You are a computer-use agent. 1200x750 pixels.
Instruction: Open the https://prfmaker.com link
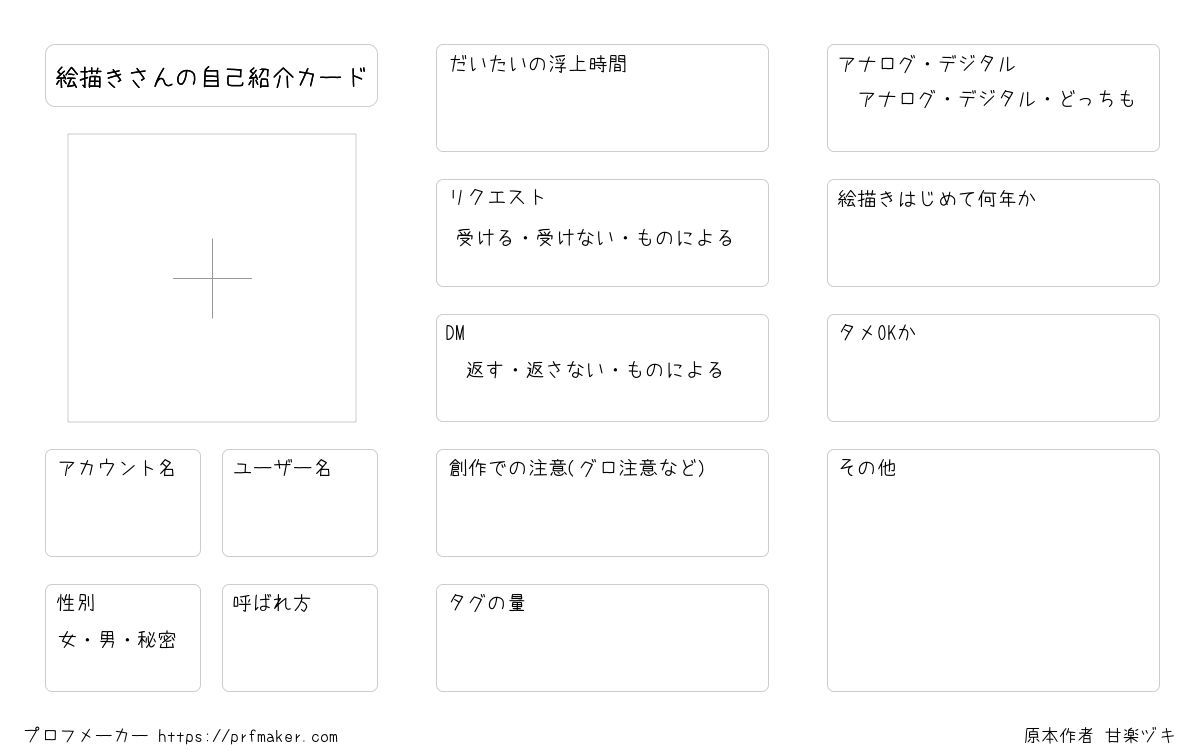tap(248, 737)
